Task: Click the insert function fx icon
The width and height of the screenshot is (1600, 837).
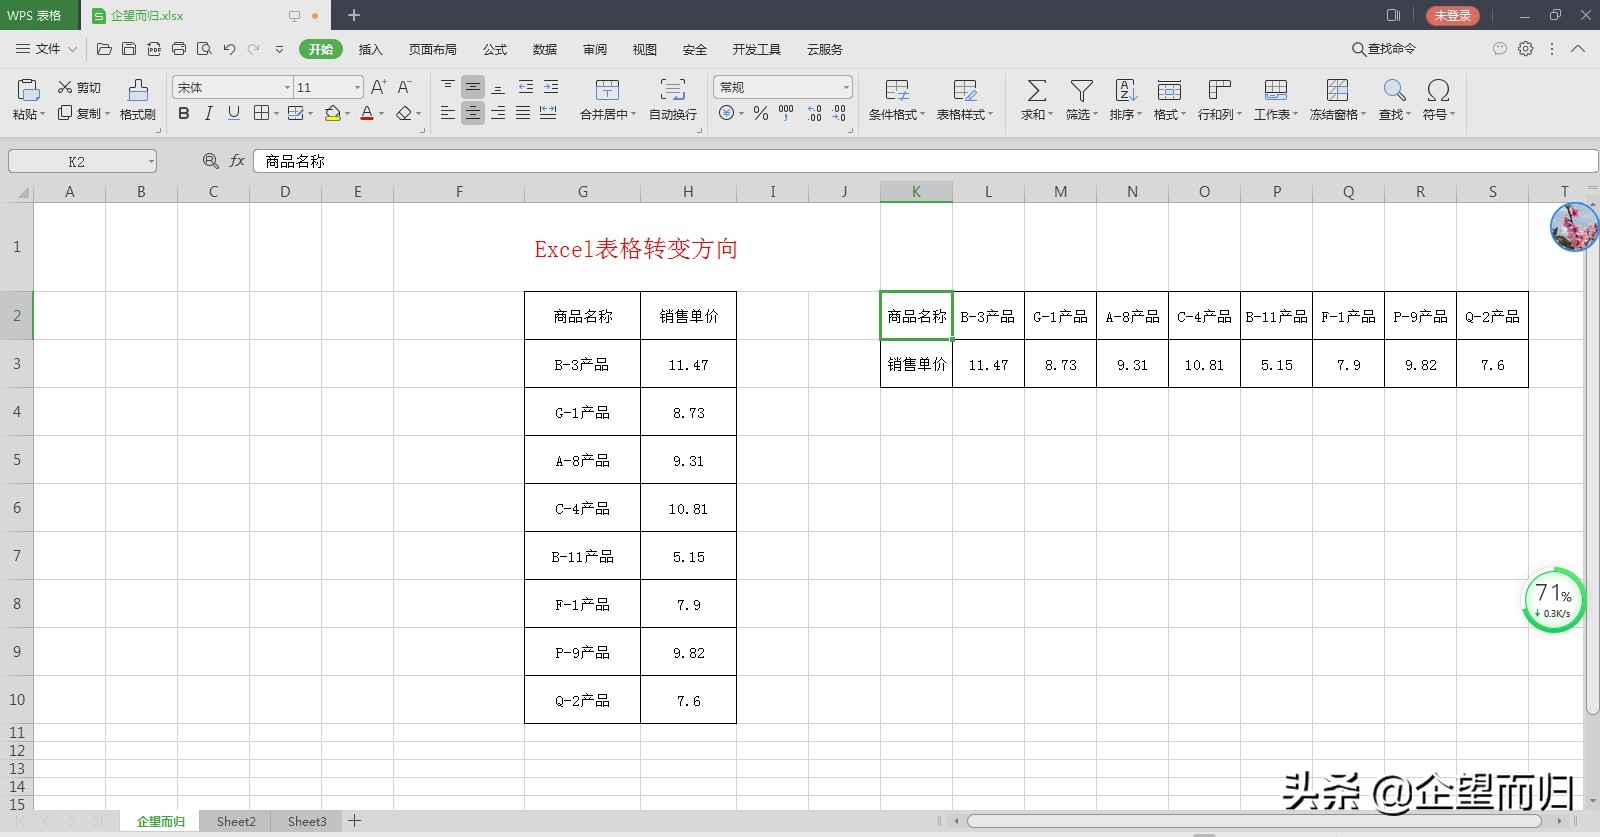Action: (237, 161)
